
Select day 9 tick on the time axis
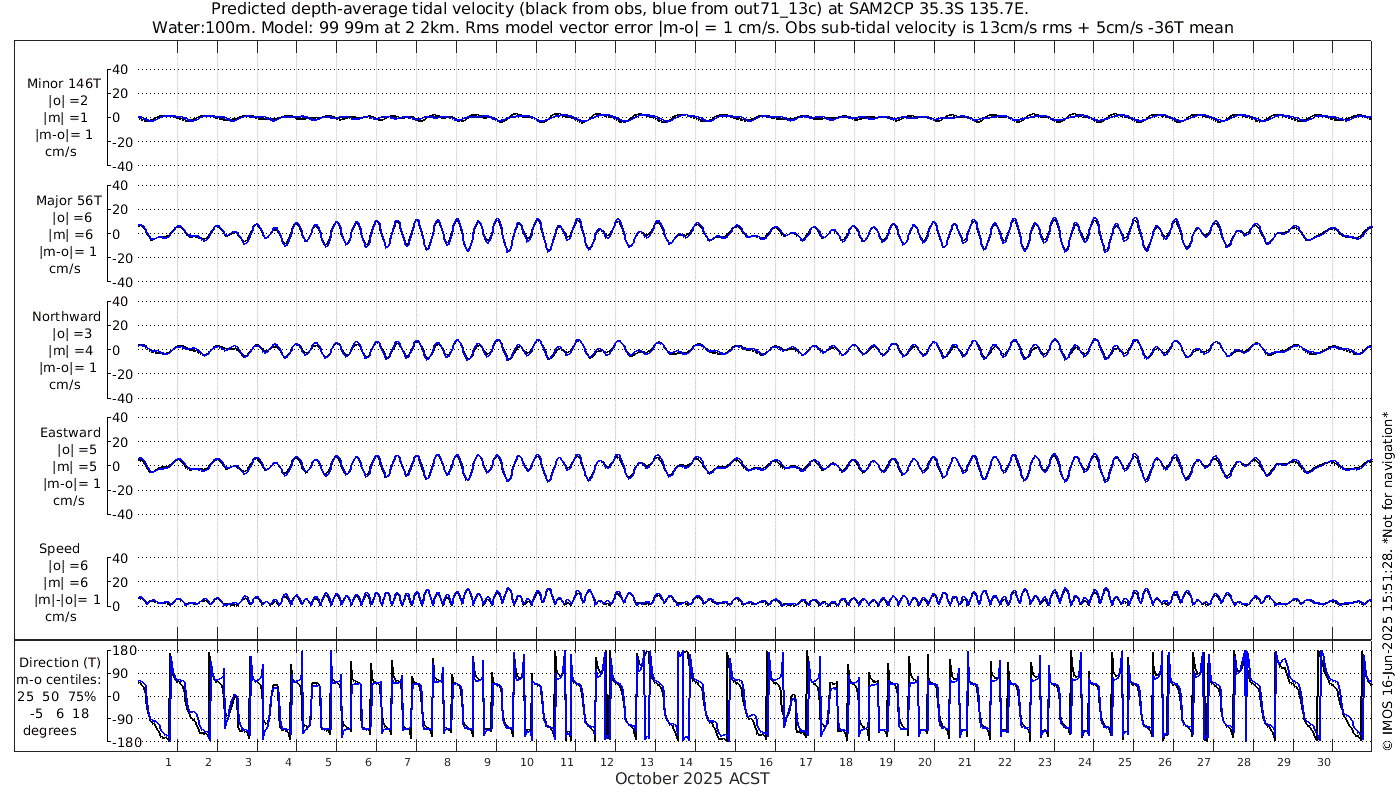[x=487, y=762]
